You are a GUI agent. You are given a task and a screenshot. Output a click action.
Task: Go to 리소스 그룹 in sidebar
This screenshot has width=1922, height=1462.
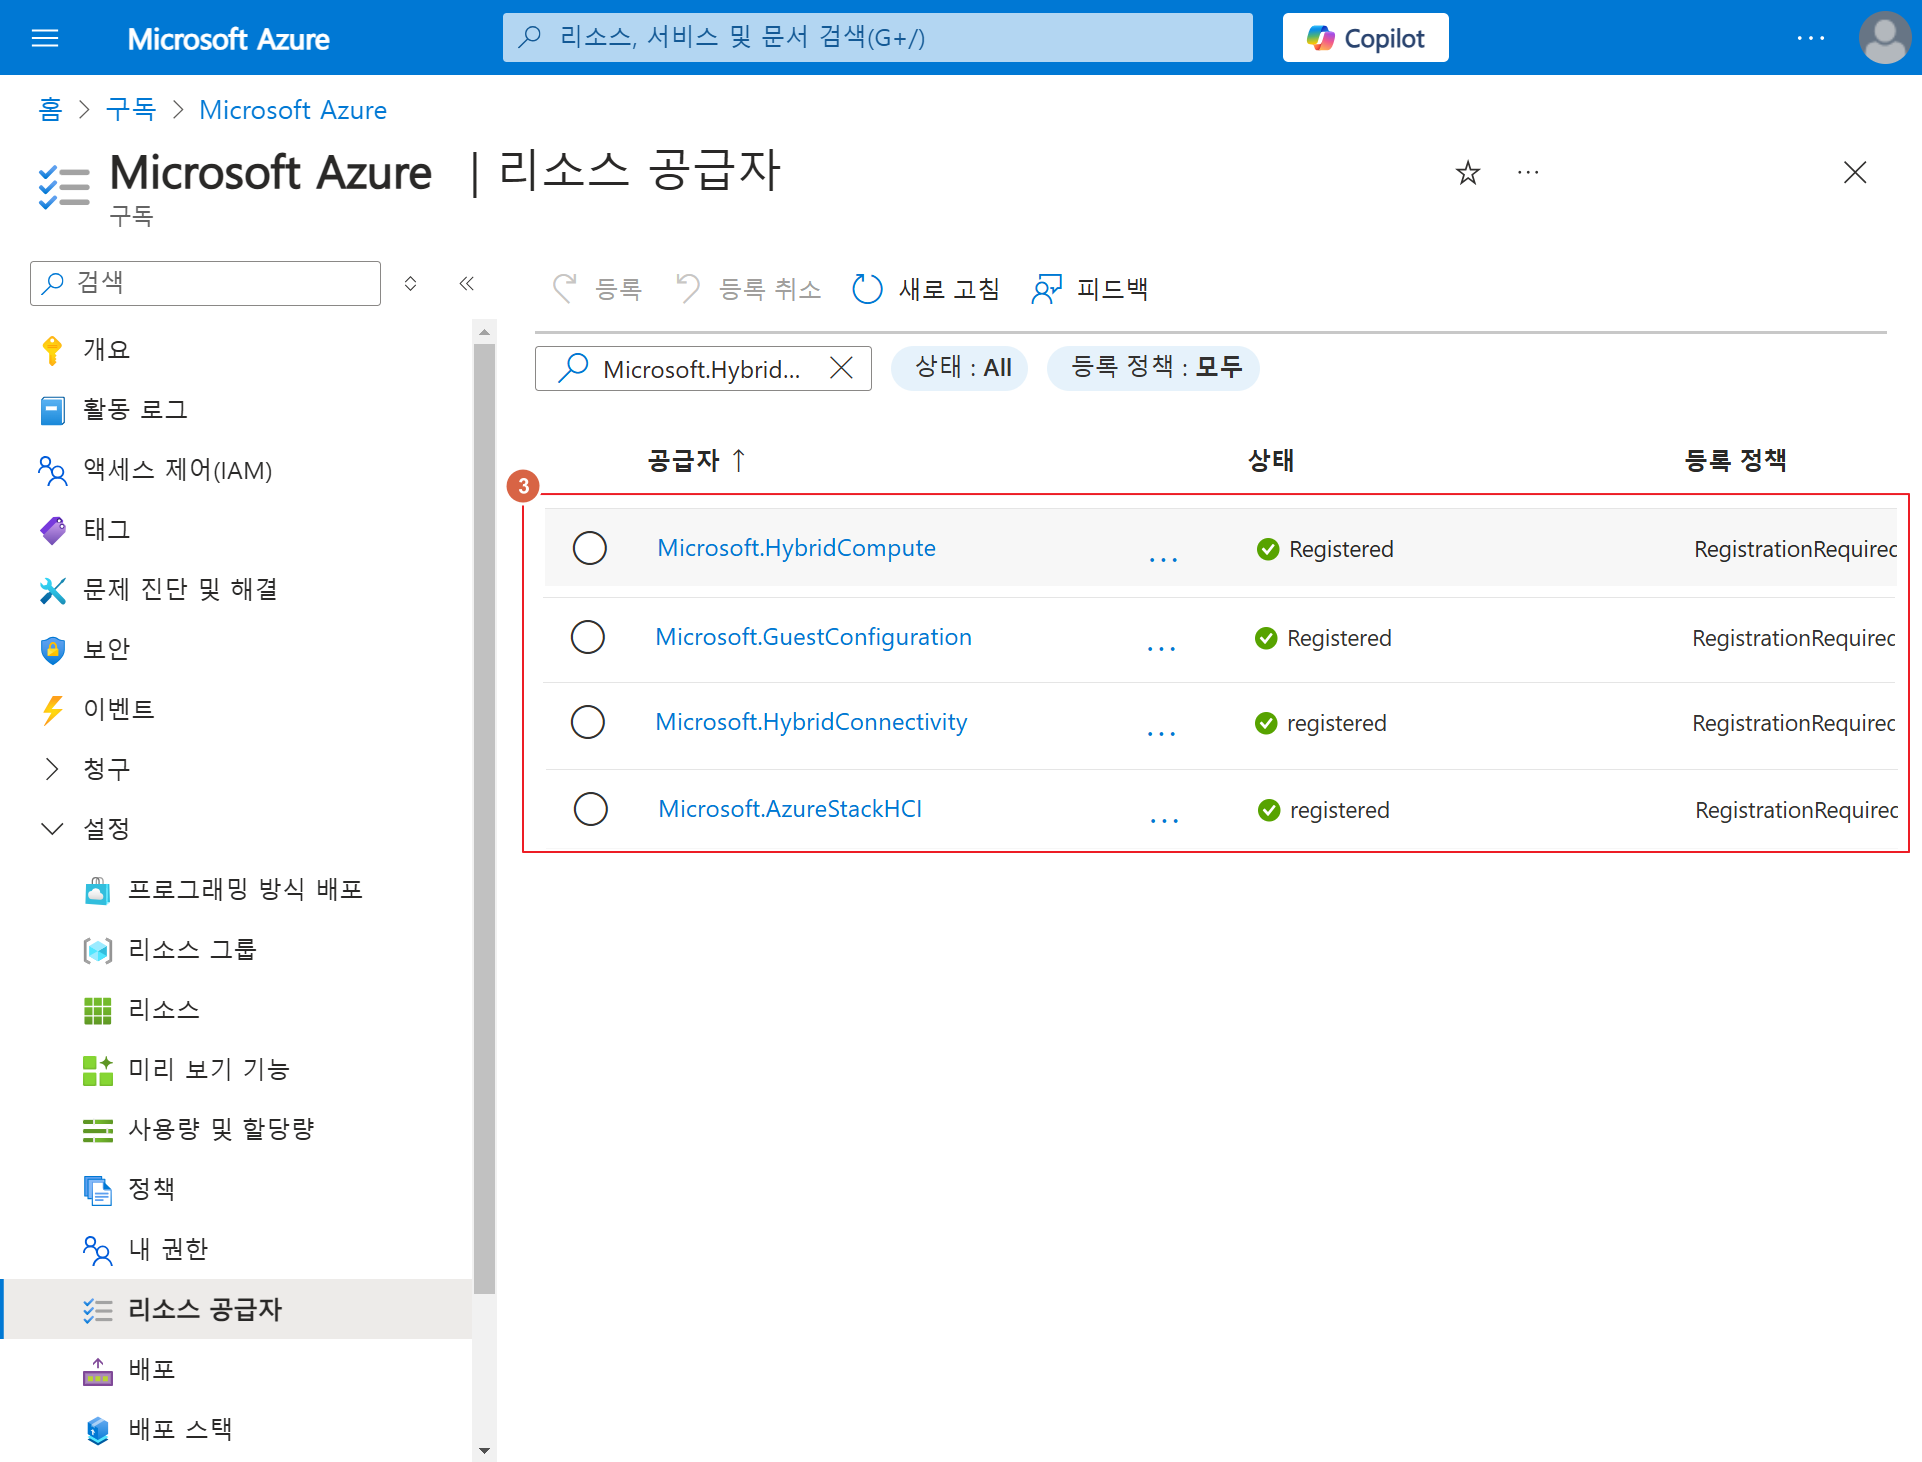coord(192,949)
